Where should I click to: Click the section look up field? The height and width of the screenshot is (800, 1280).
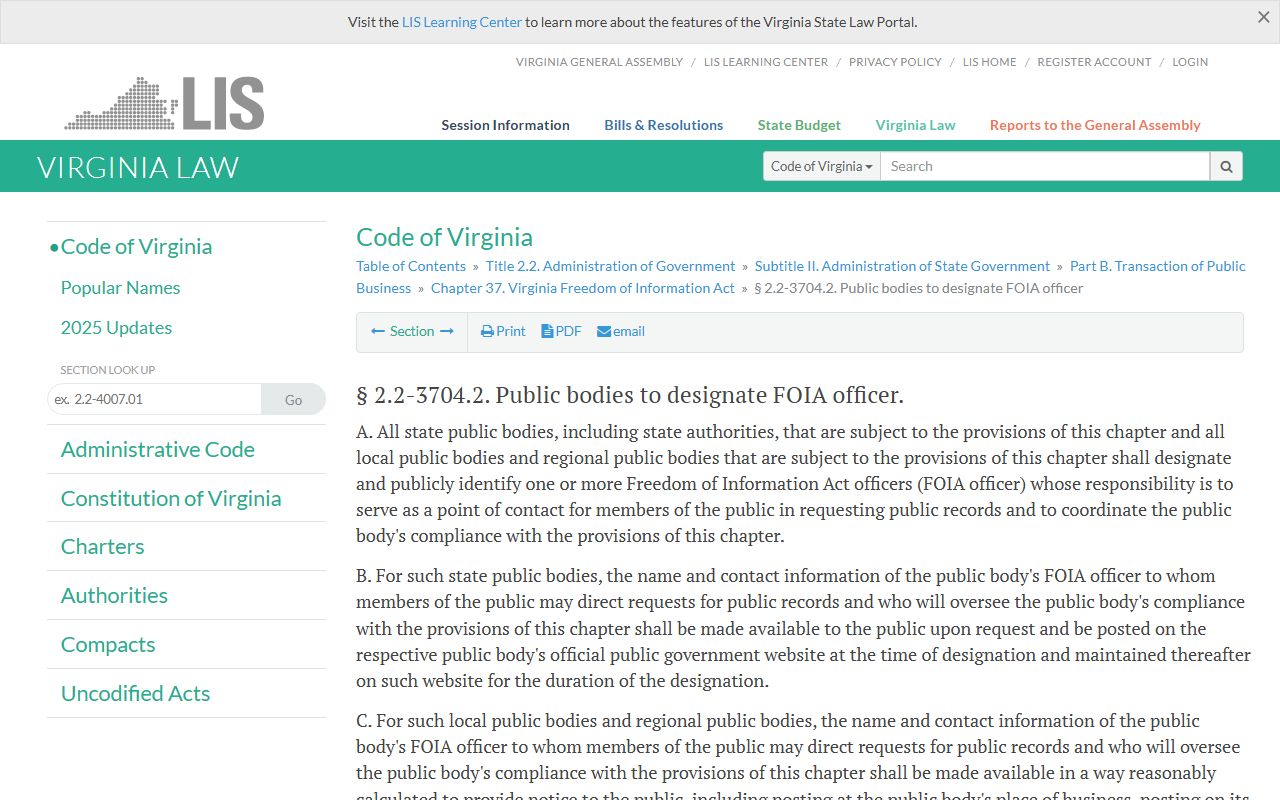pos(154,399)
